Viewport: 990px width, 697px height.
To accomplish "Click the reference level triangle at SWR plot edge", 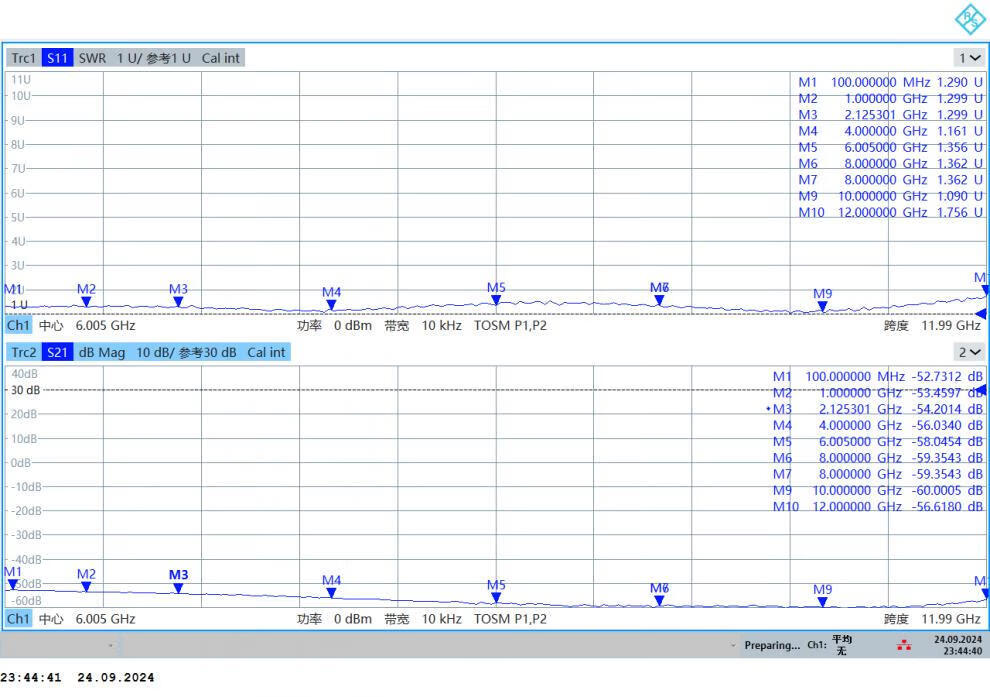I will 981,314.
